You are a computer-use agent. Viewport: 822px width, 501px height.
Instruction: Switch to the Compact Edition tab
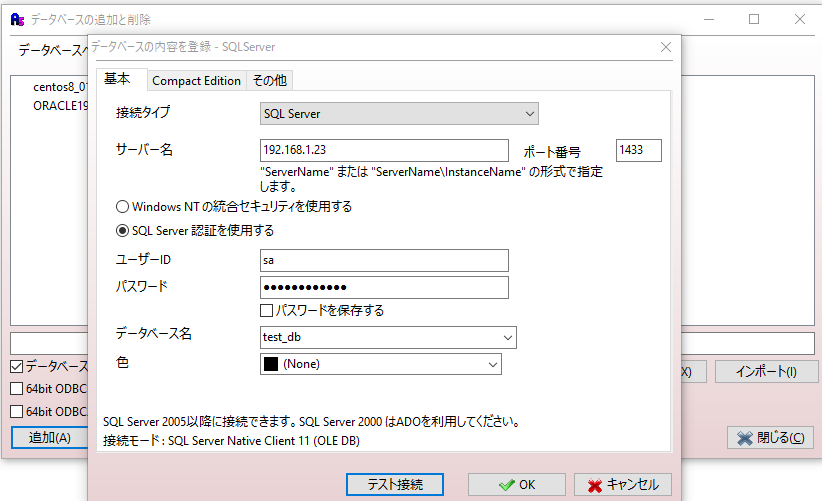point(196,81)
